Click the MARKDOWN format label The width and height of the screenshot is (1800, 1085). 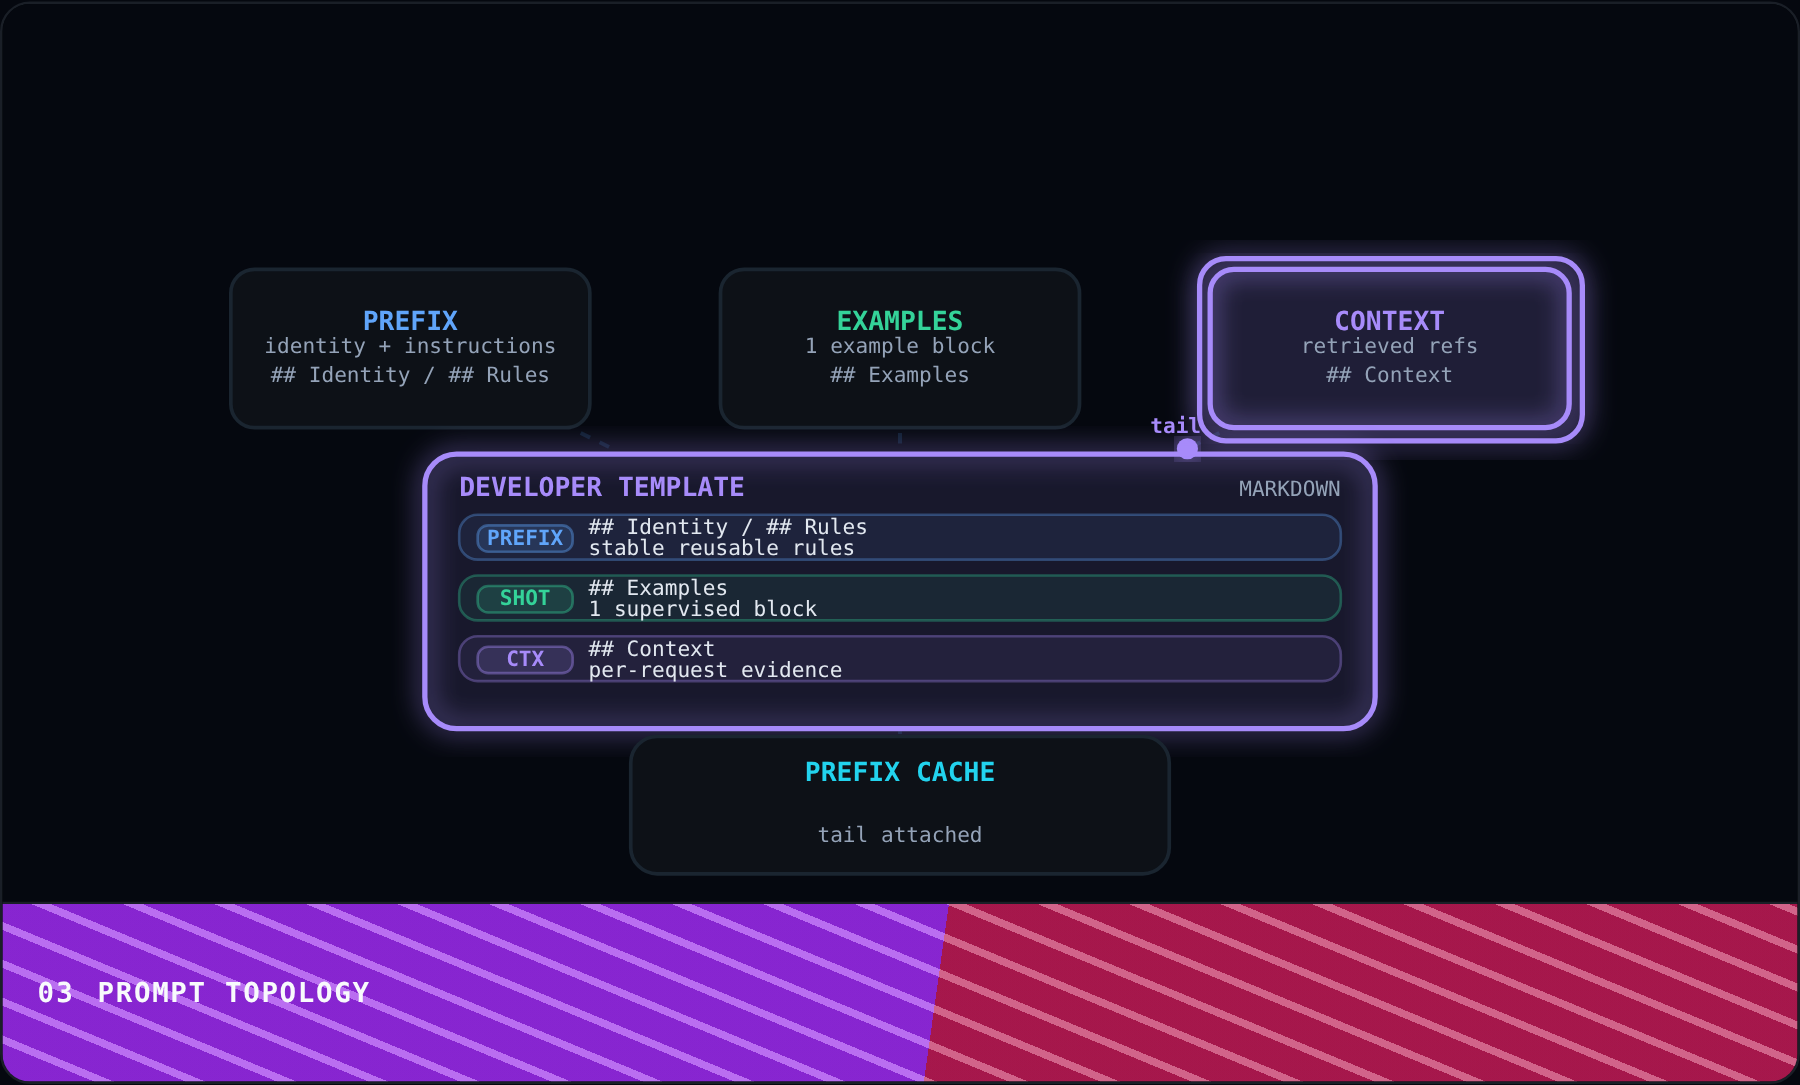(x=1289, y=489)
